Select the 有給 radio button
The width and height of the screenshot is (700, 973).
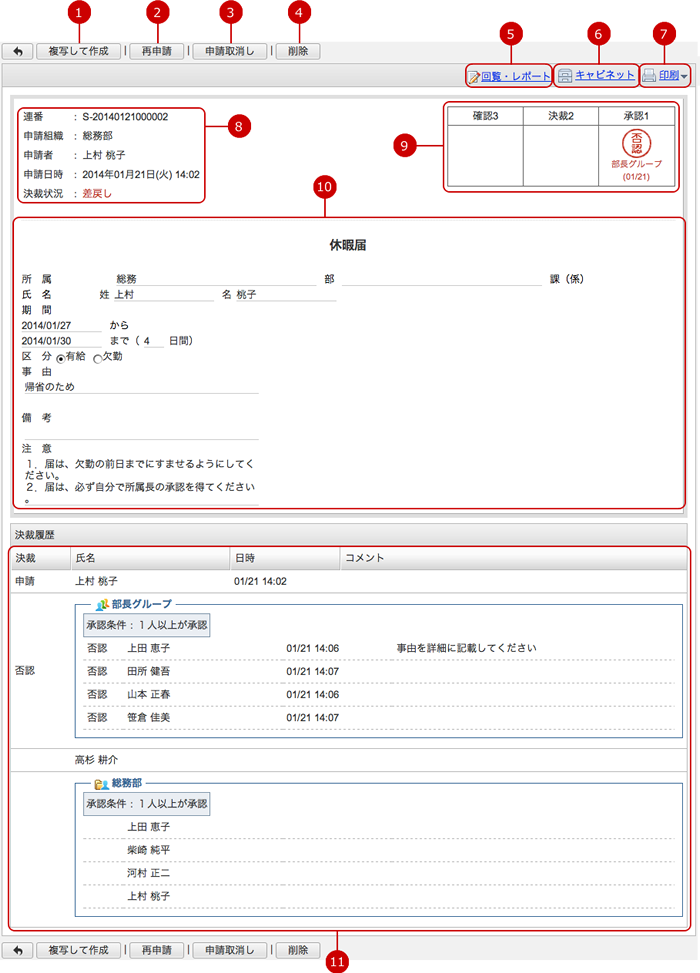(61, 359)
